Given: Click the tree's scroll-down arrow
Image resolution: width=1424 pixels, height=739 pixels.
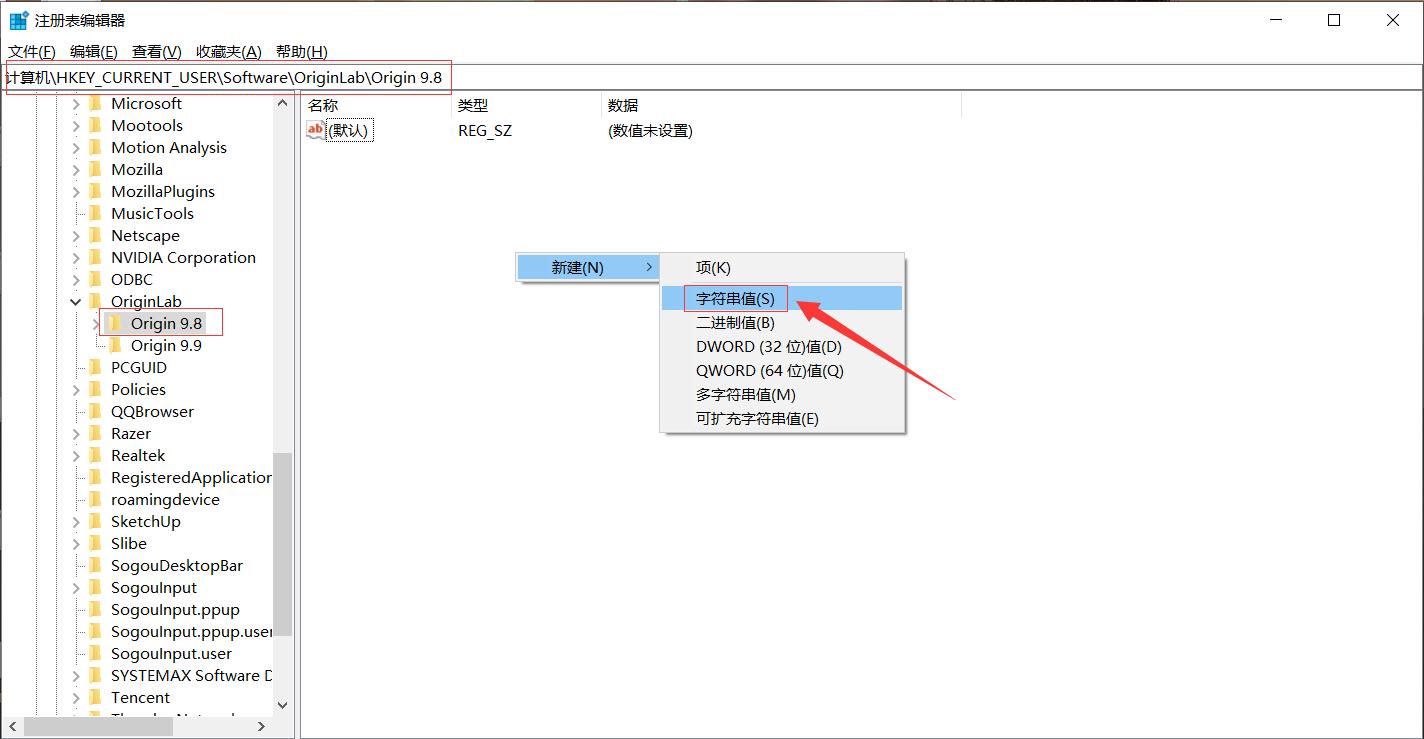Looking at the screenshot, I should click(x=283, y=705).
